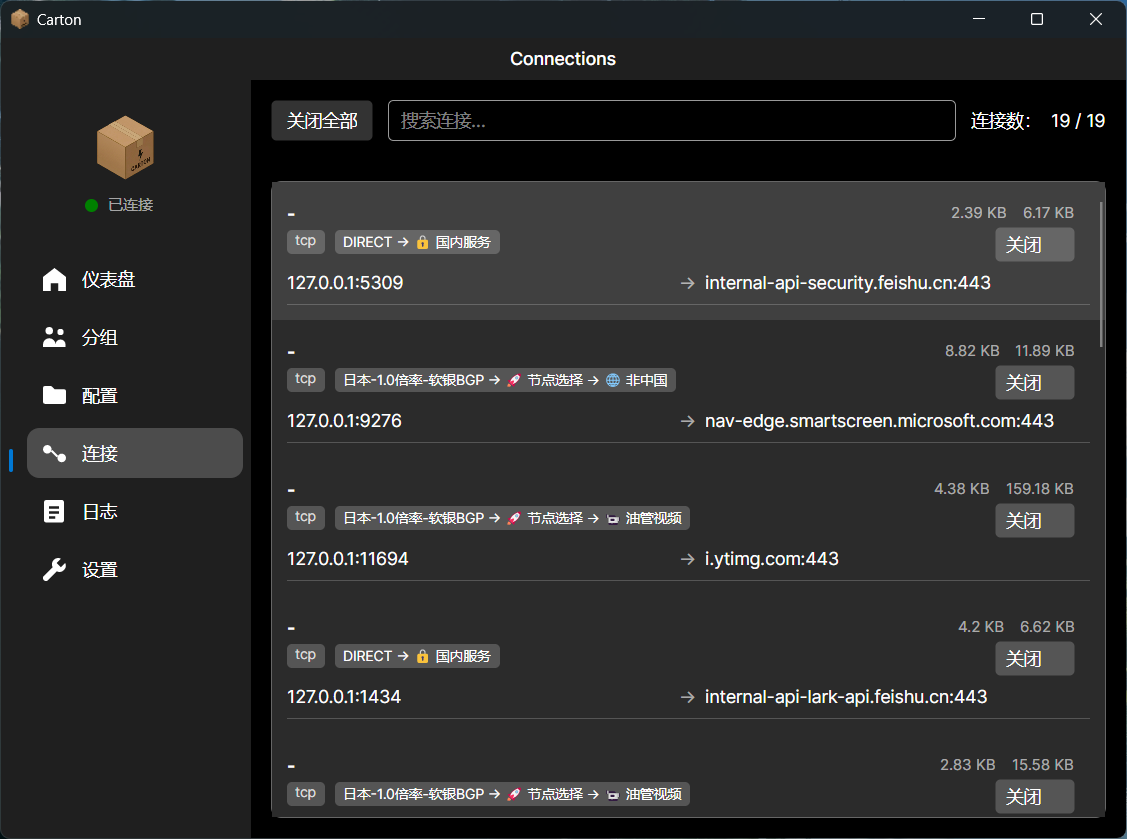The height and width of the screenshot is (839, 1127).
Task: Click destination nav-edge.smartscreen.microsoft.com:443
Action: (879, 421)
